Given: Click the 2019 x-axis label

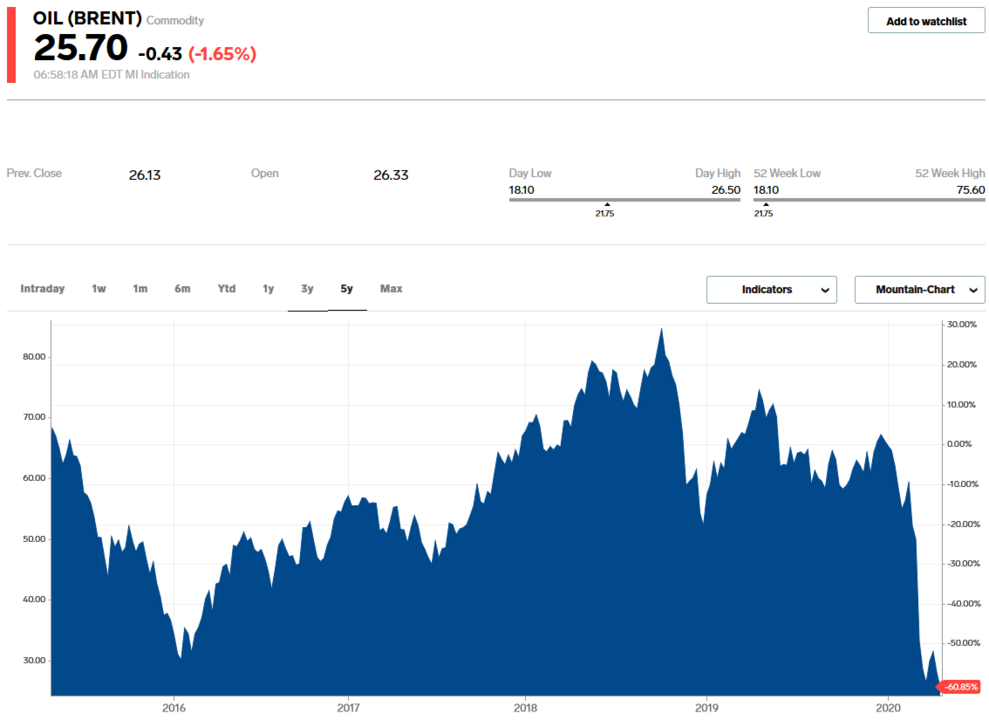Looking at the screenshot, I should coord(706,707).
